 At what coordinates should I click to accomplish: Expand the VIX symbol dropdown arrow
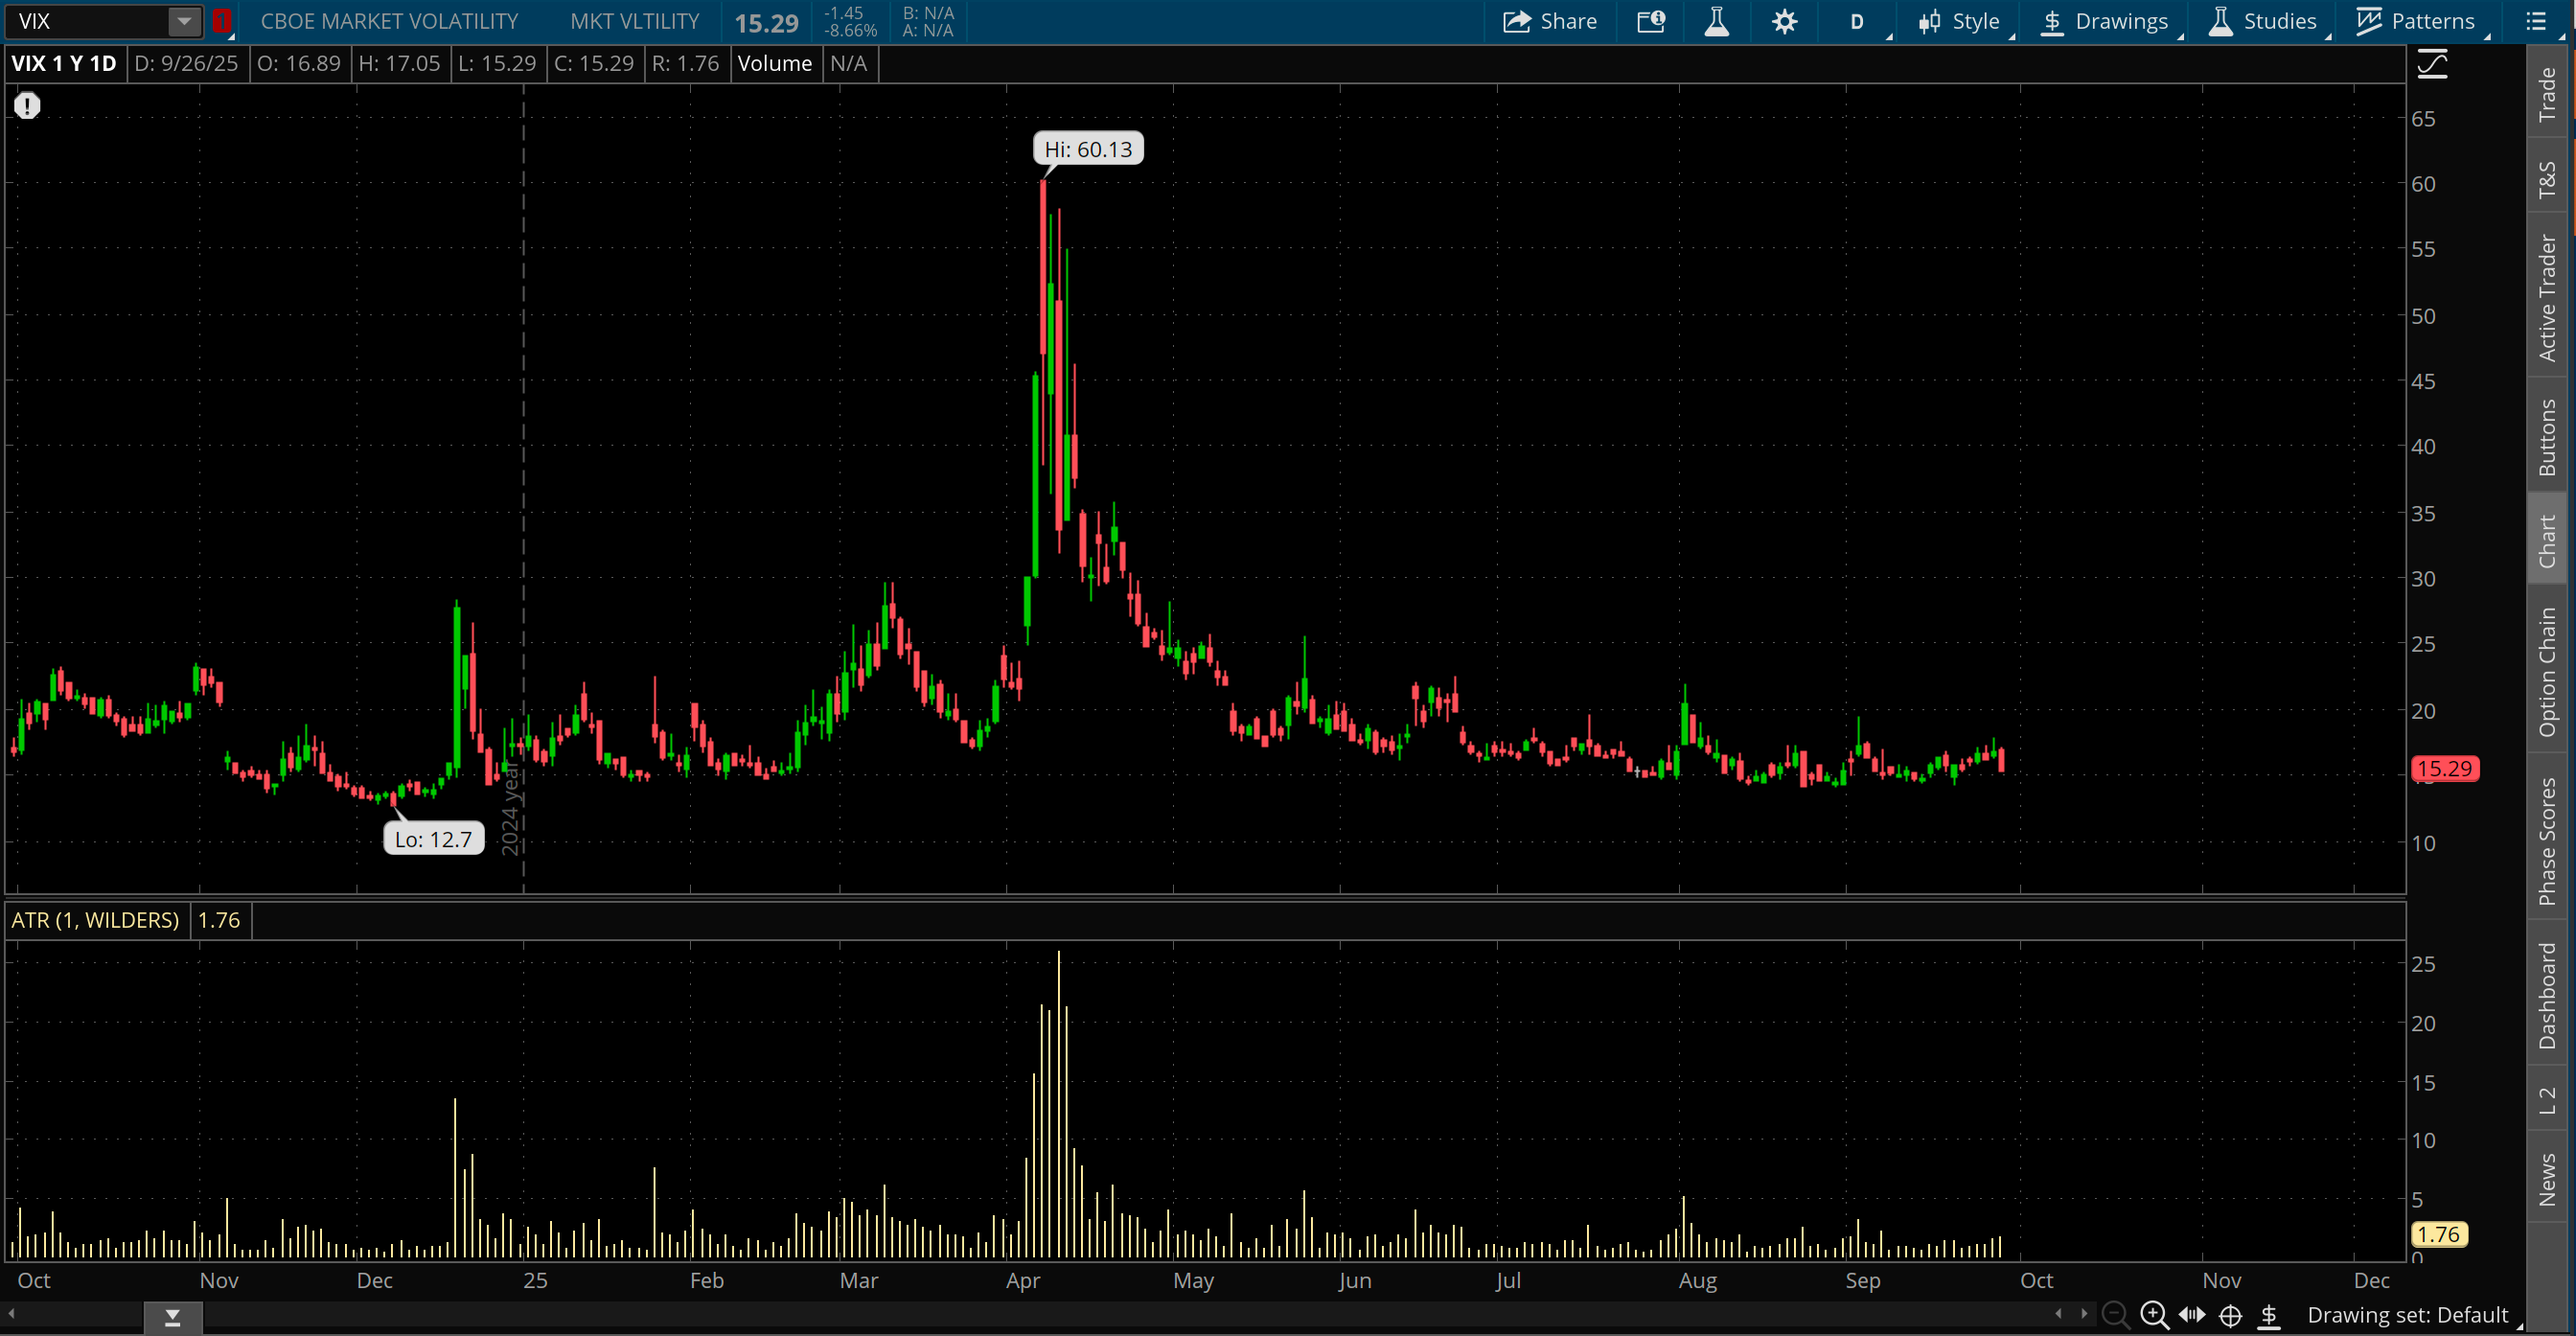pos(184,21)
